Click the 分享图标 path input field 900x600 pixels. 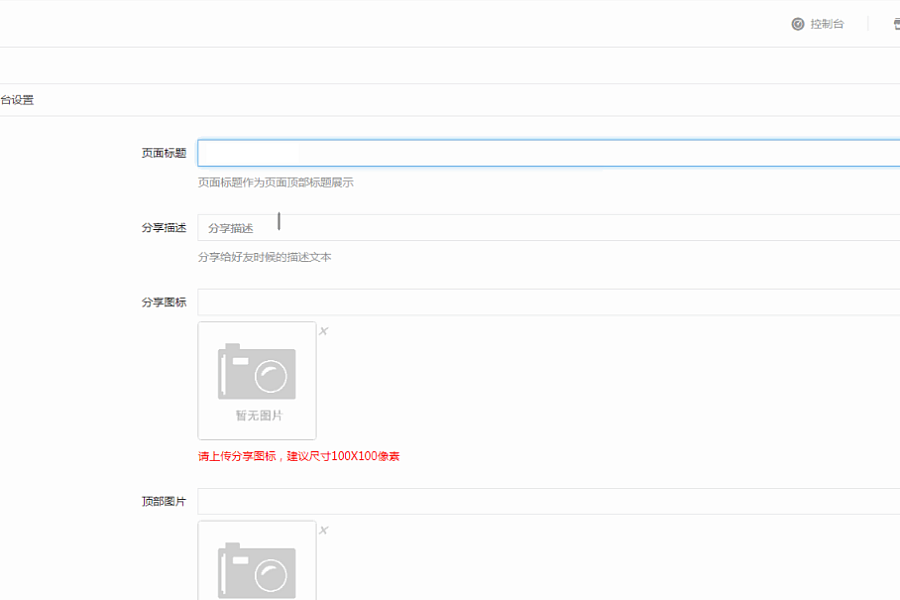tap(549, 302)
